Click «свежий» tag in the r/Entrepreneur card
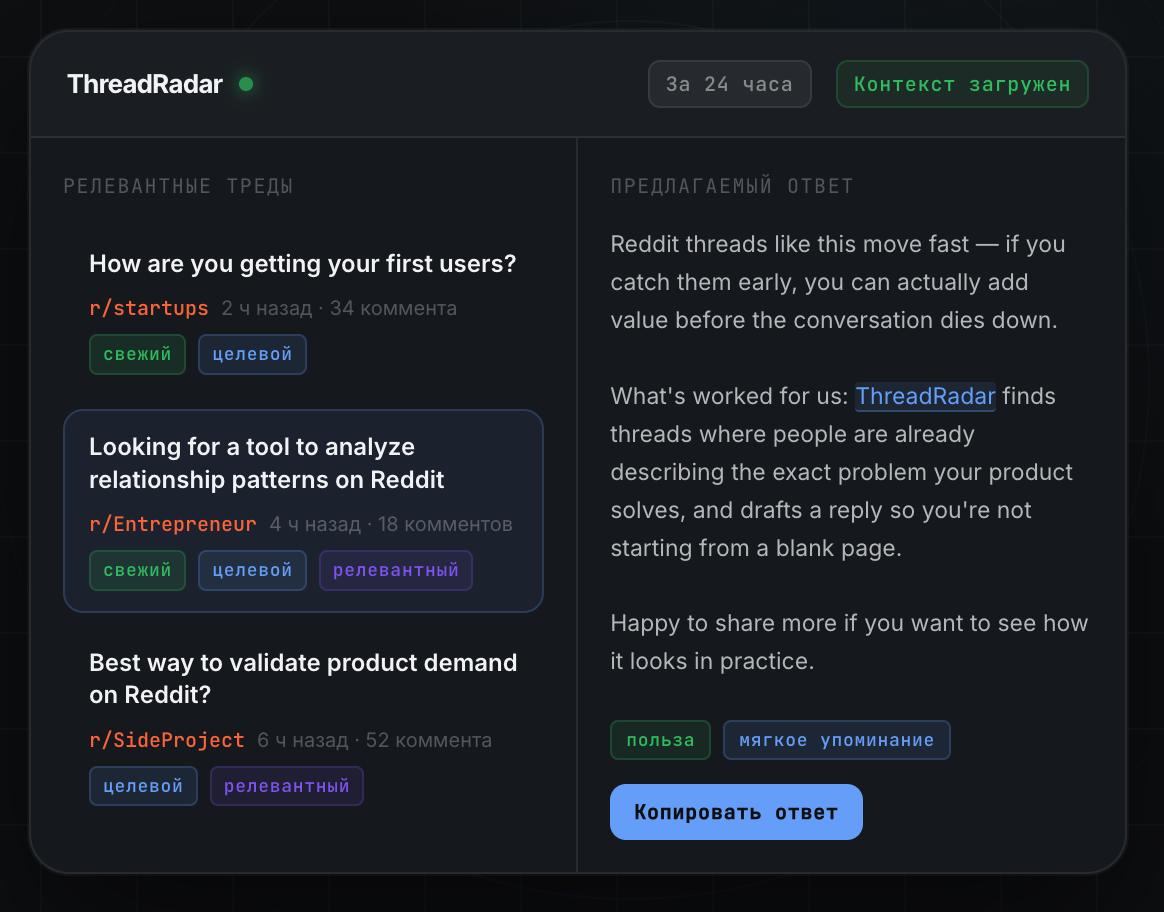The image size is (1164, 912). coord(137,570)
